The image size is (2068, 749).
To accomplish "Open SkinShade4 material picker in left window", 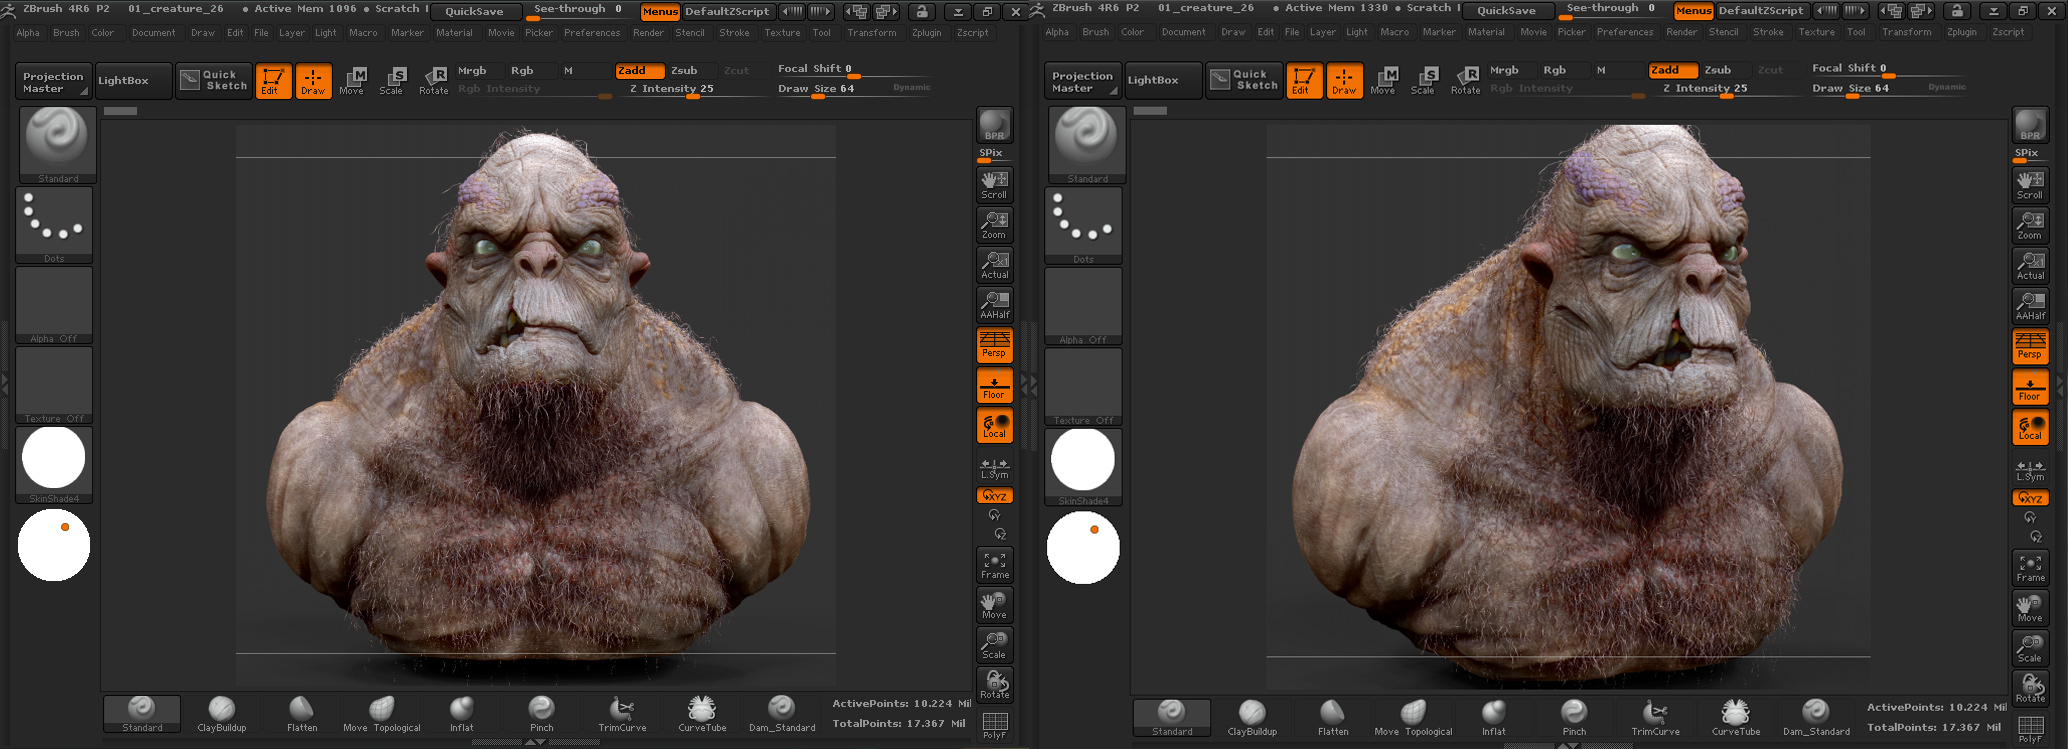I will click(x=54, y=465).
